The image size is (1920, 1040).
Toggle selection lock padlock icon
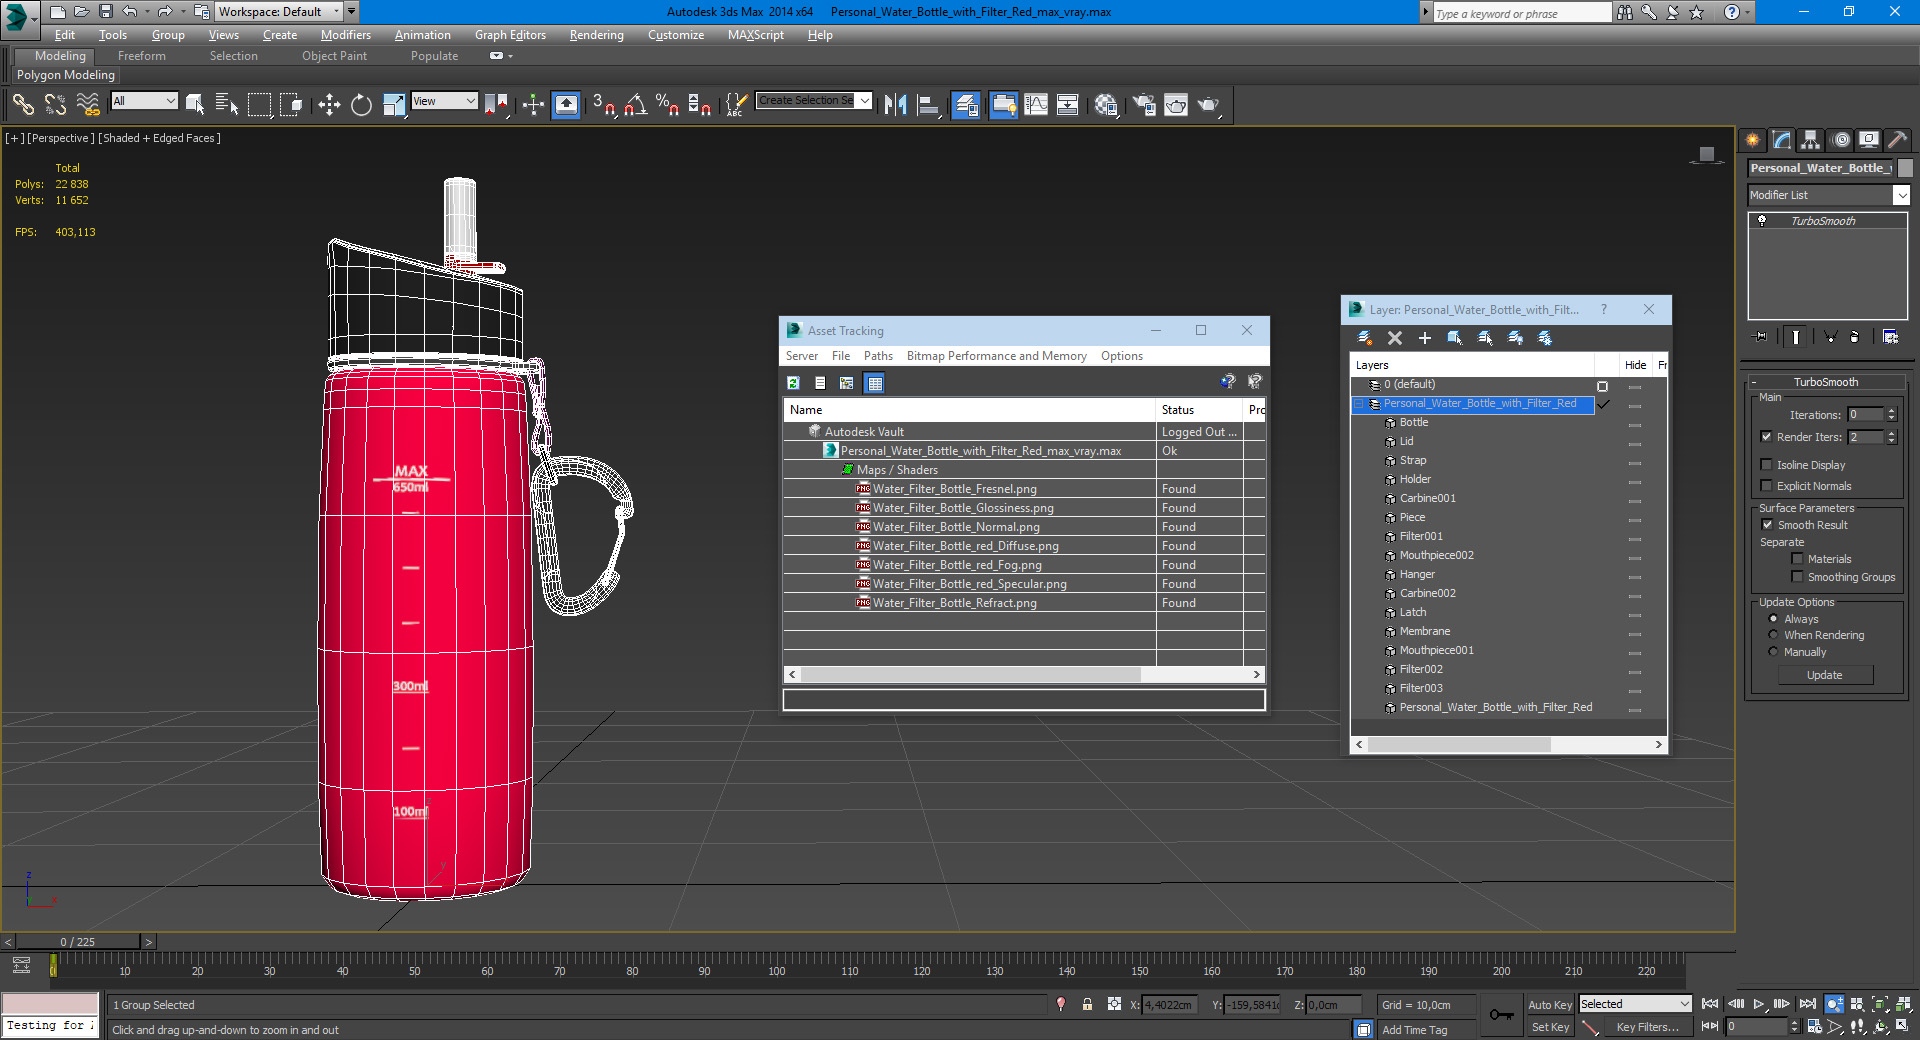pos(1087,1004)
